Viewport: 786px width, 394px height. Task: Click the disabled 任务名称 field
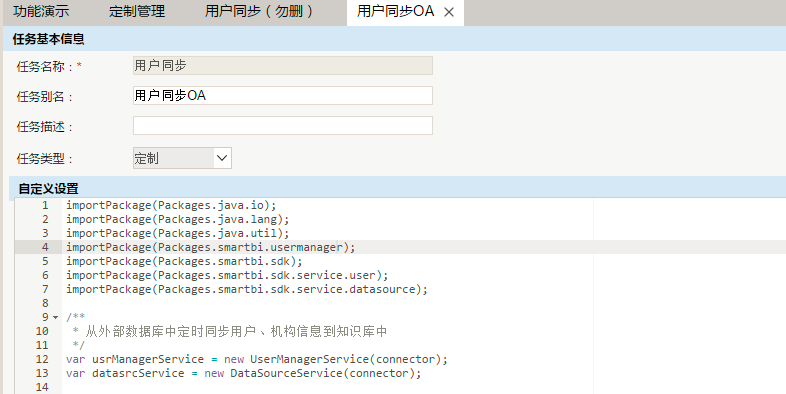pos(283,65)
